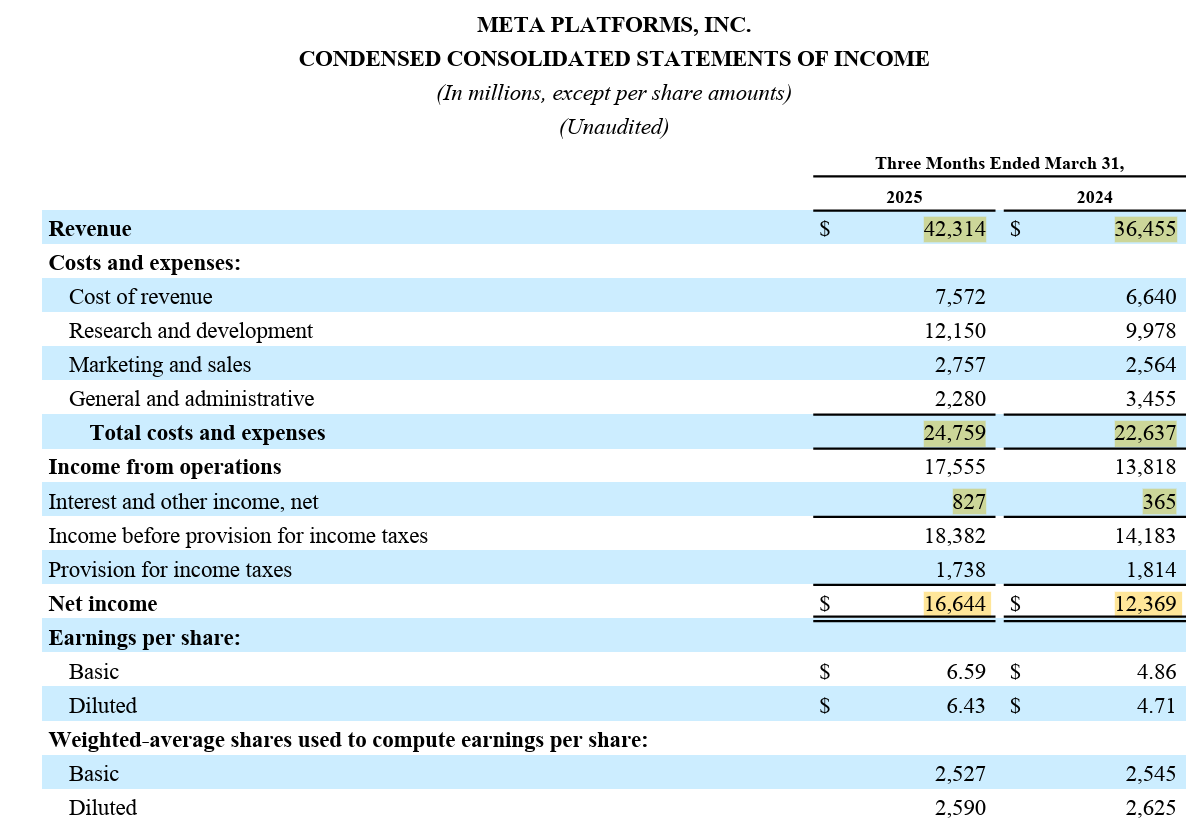Select the Weighted-average shares heading
Screen dimensions: 1195x827
348,740
